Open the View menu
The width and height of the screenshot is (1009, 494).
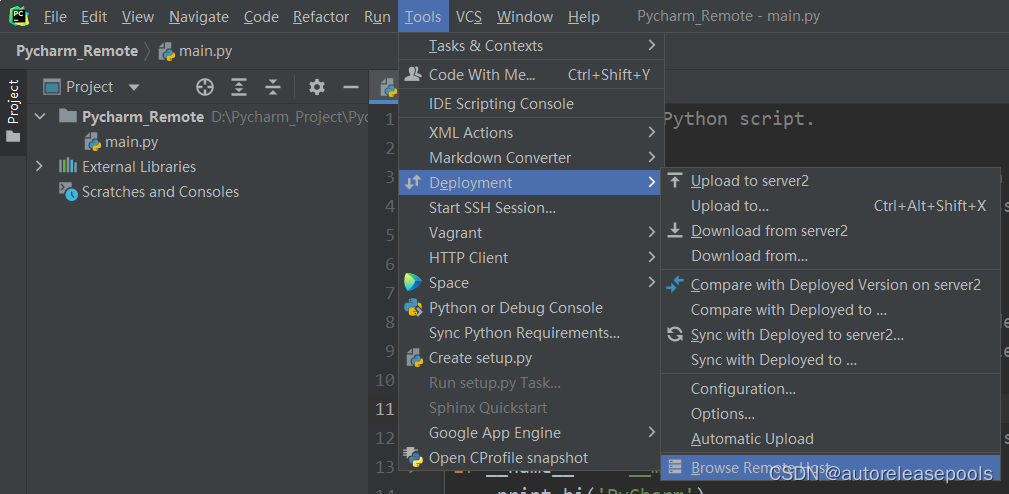click(138, 17)
